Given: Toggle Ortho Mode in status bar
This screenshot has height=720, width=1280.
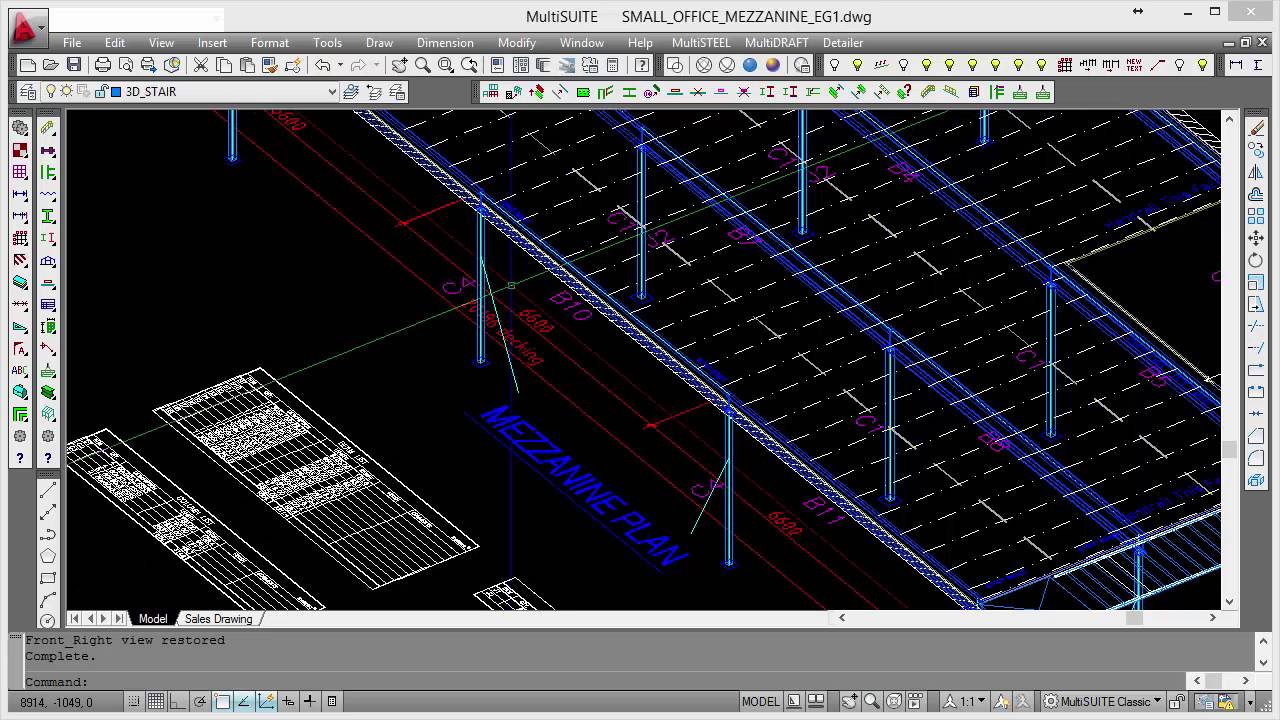Looking at the screenshot, I should click(178, 702).
